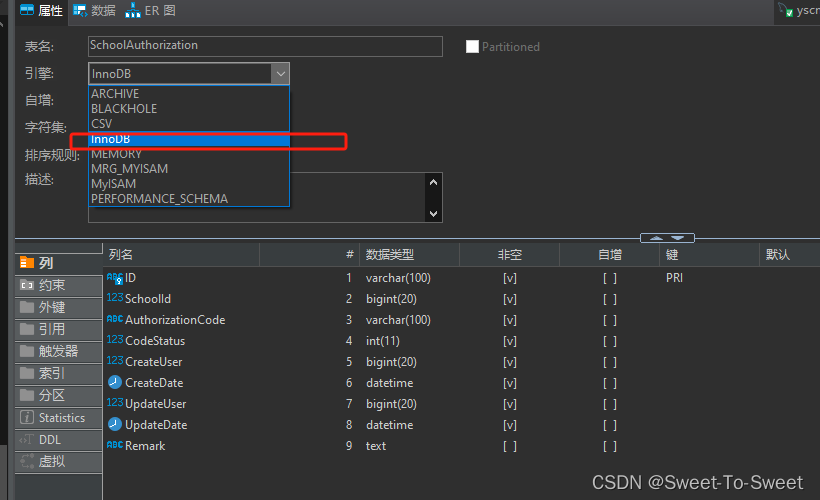Open the 触发器 triggers section

tap(59, 351)
